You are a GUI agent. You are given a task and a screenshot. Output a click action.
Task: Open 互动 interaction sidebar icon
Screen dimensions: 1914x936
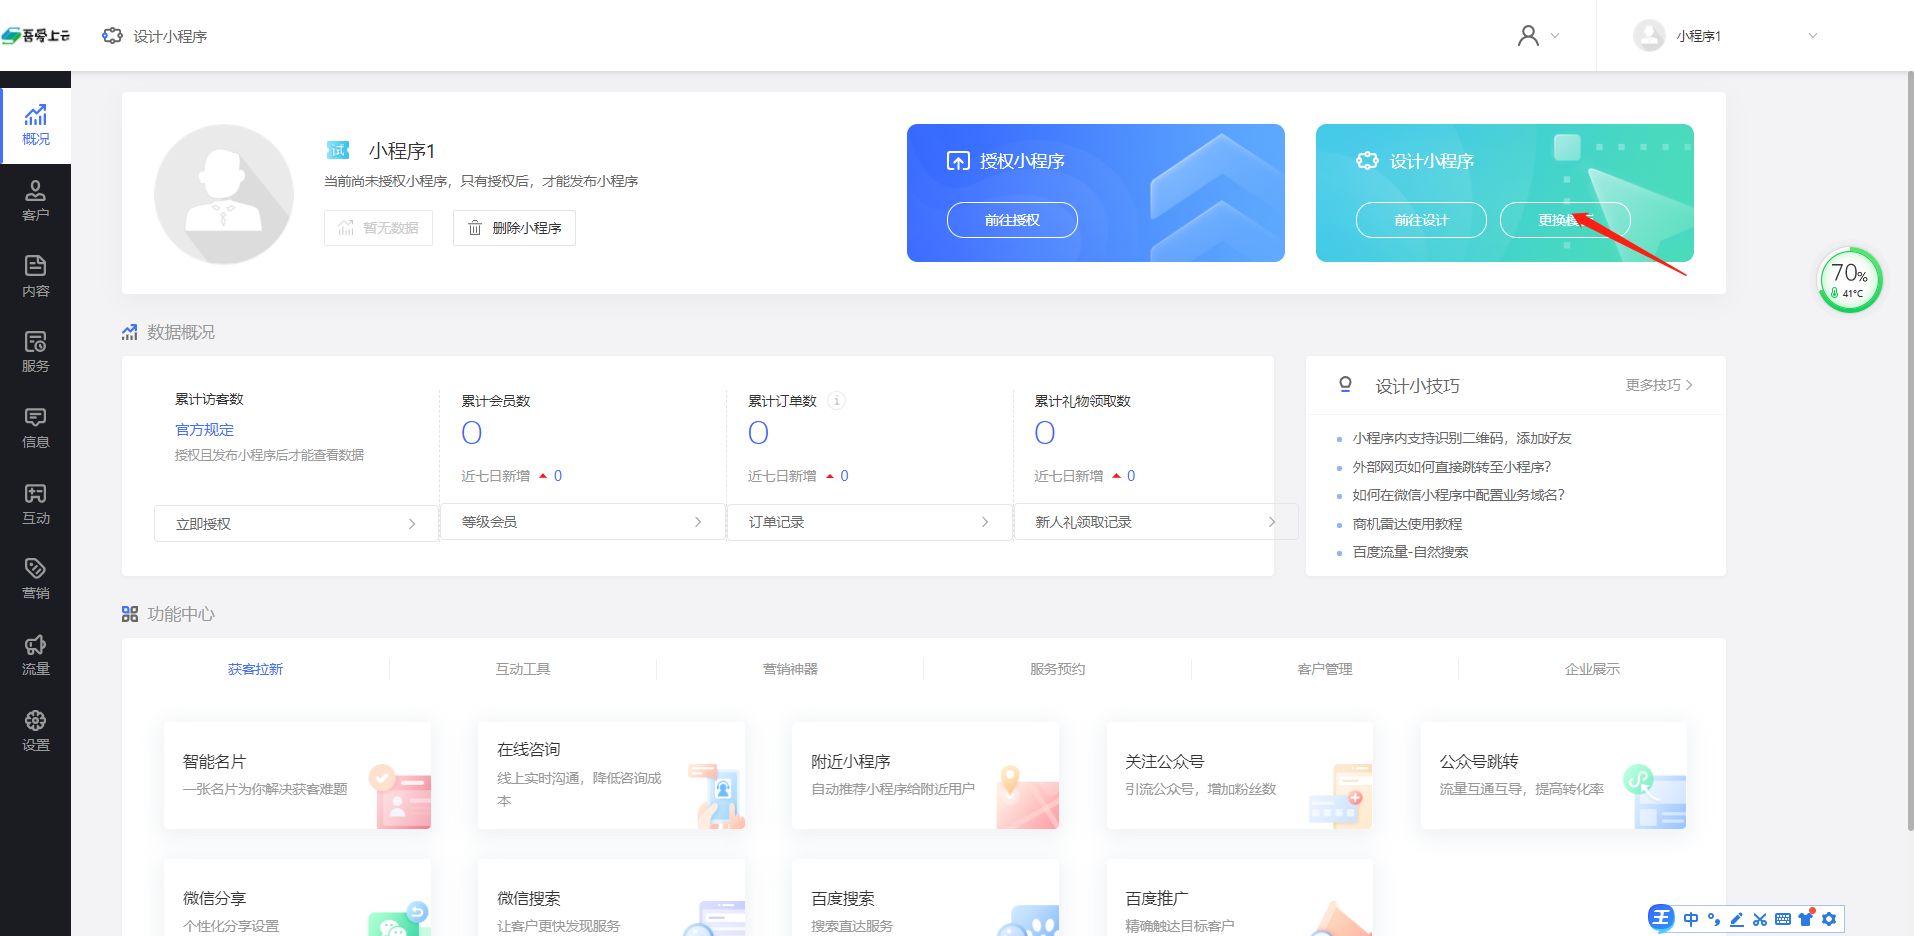(x=36, y=503)
